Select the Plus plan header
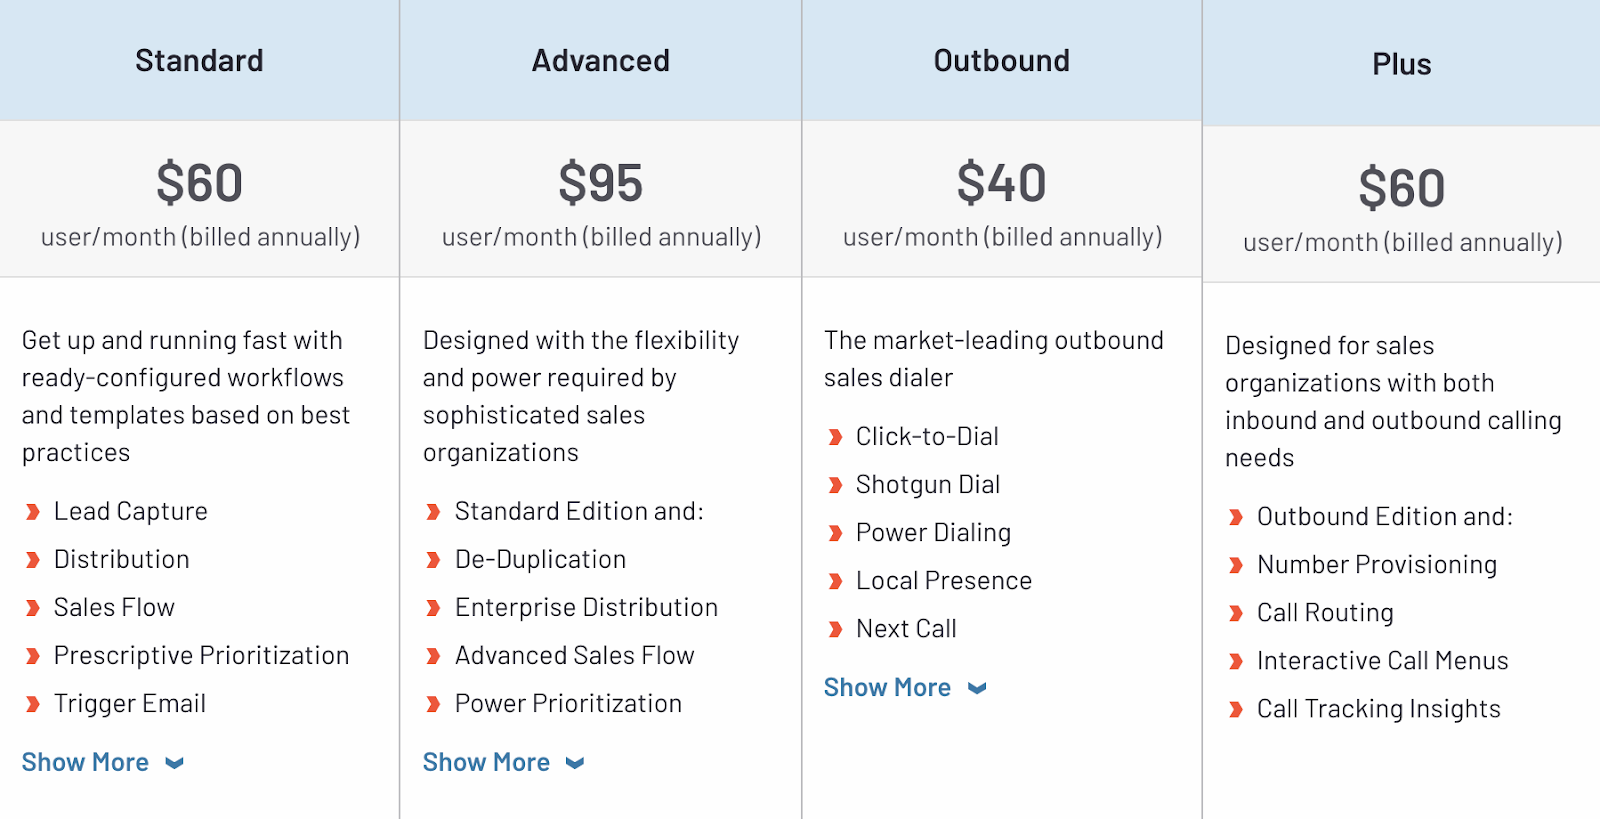Viewport: 1600px width, 819px height. (x=1401, y=64)
